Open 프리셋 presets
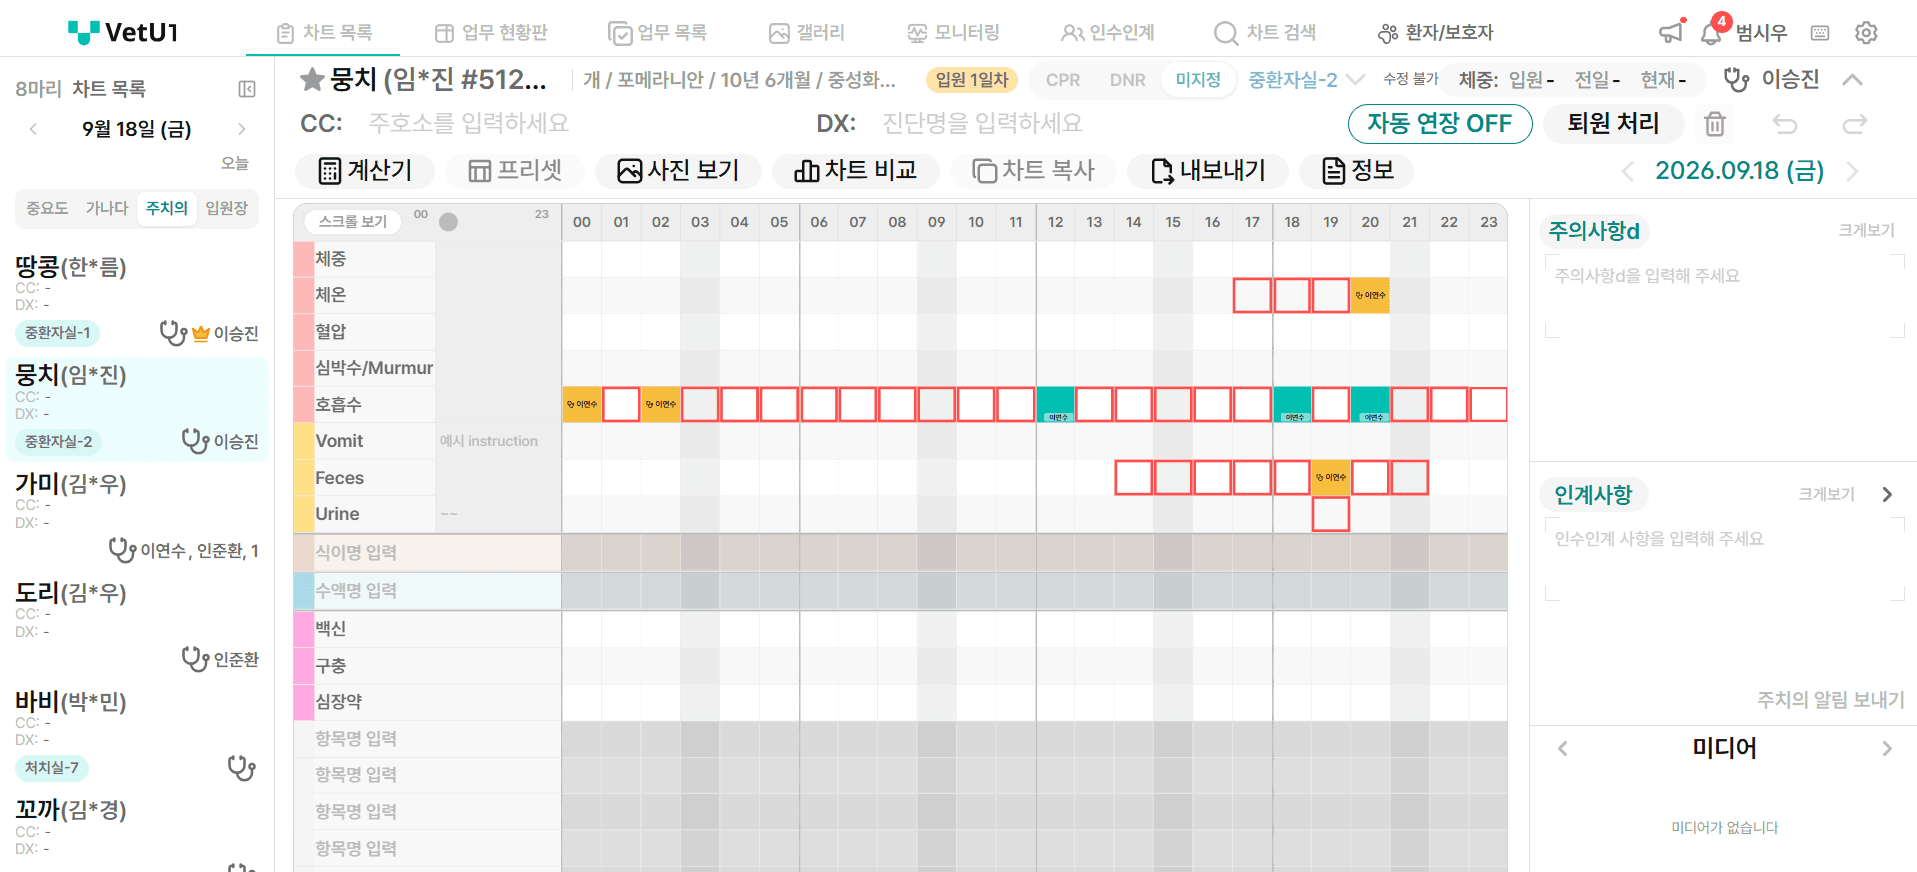This screenshot has height=872, width=1917. tap(515, 171)
